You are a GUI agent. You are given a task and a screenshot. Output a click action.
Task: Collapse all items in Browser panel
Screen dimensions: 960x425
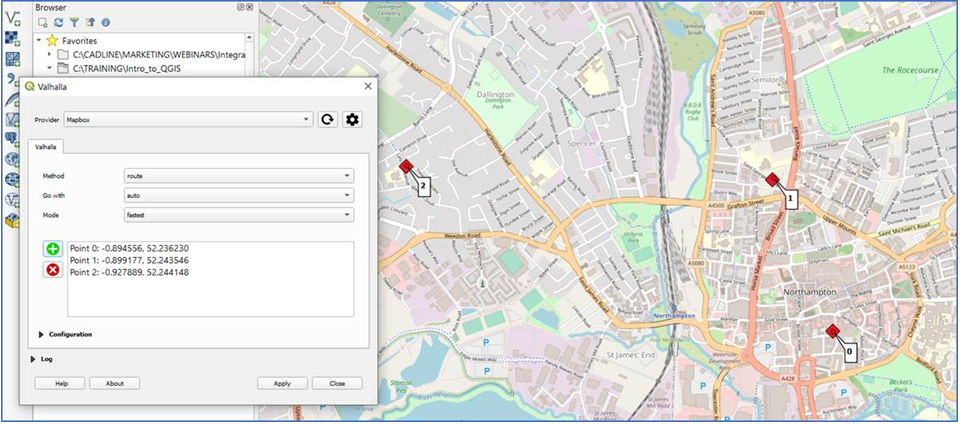90,22
